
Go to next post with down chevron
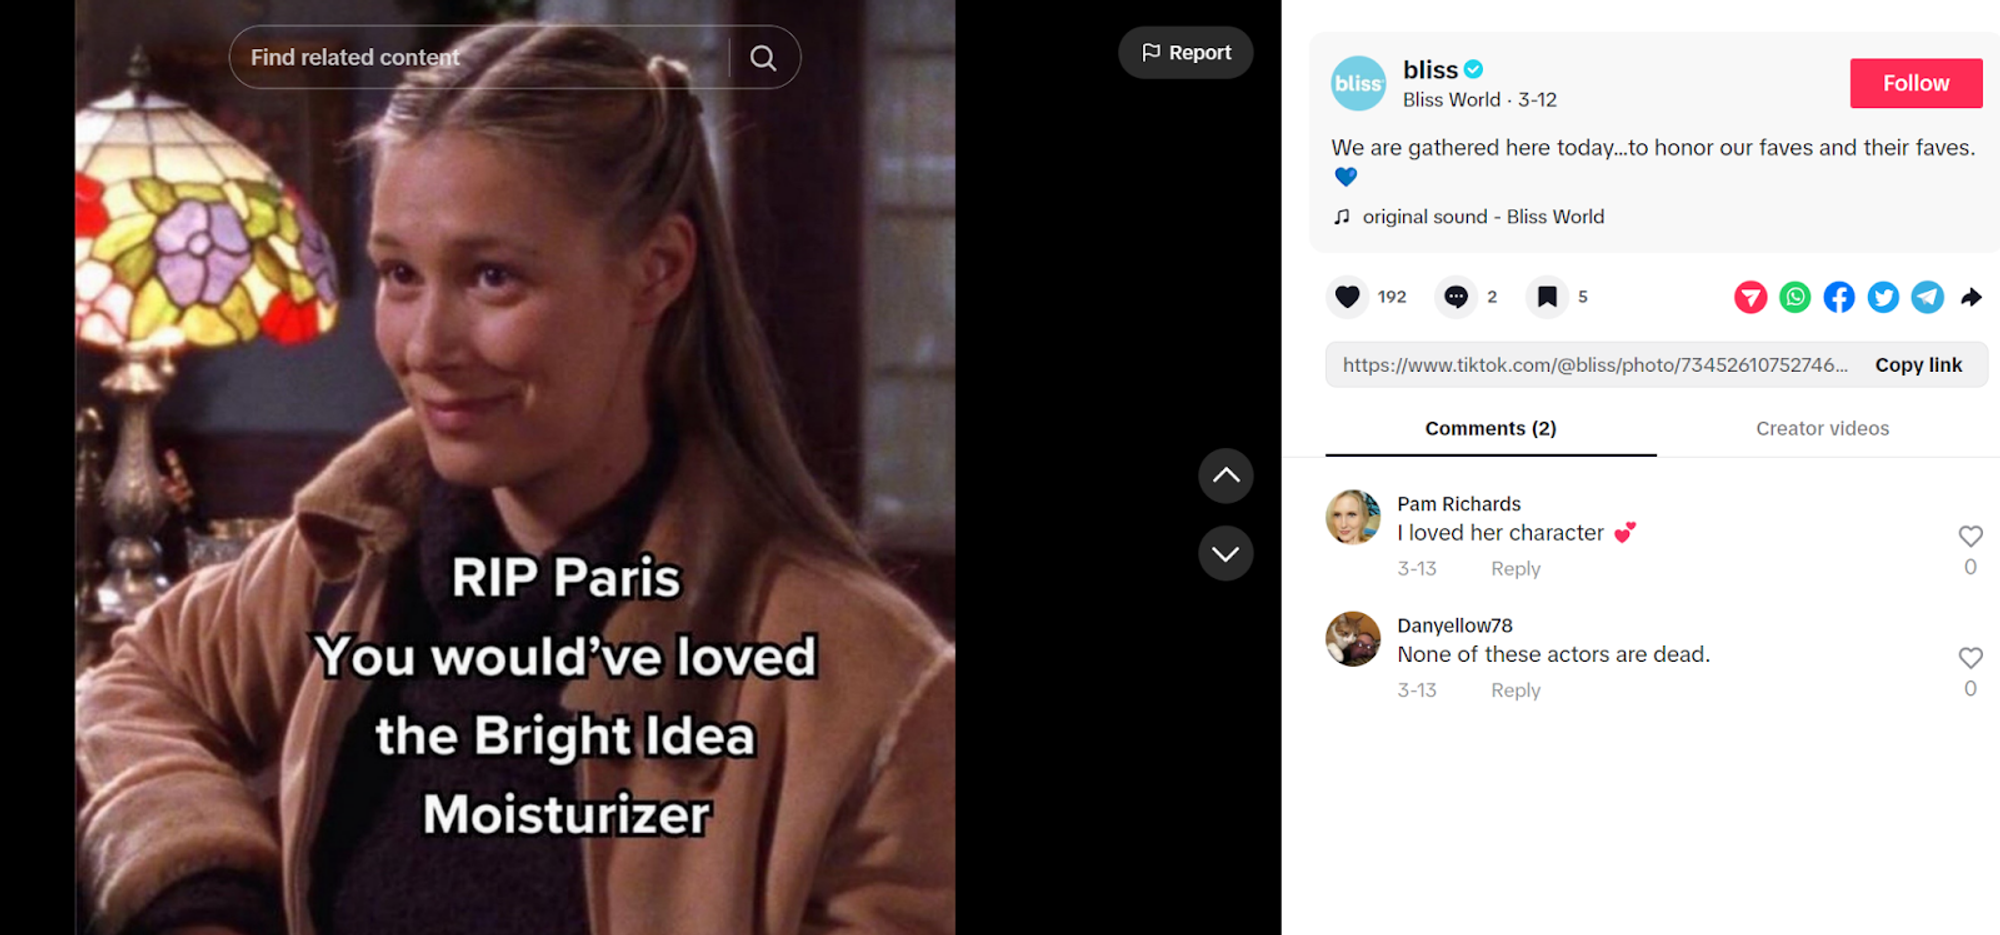pyautogui.click(x=1226, y=553)
